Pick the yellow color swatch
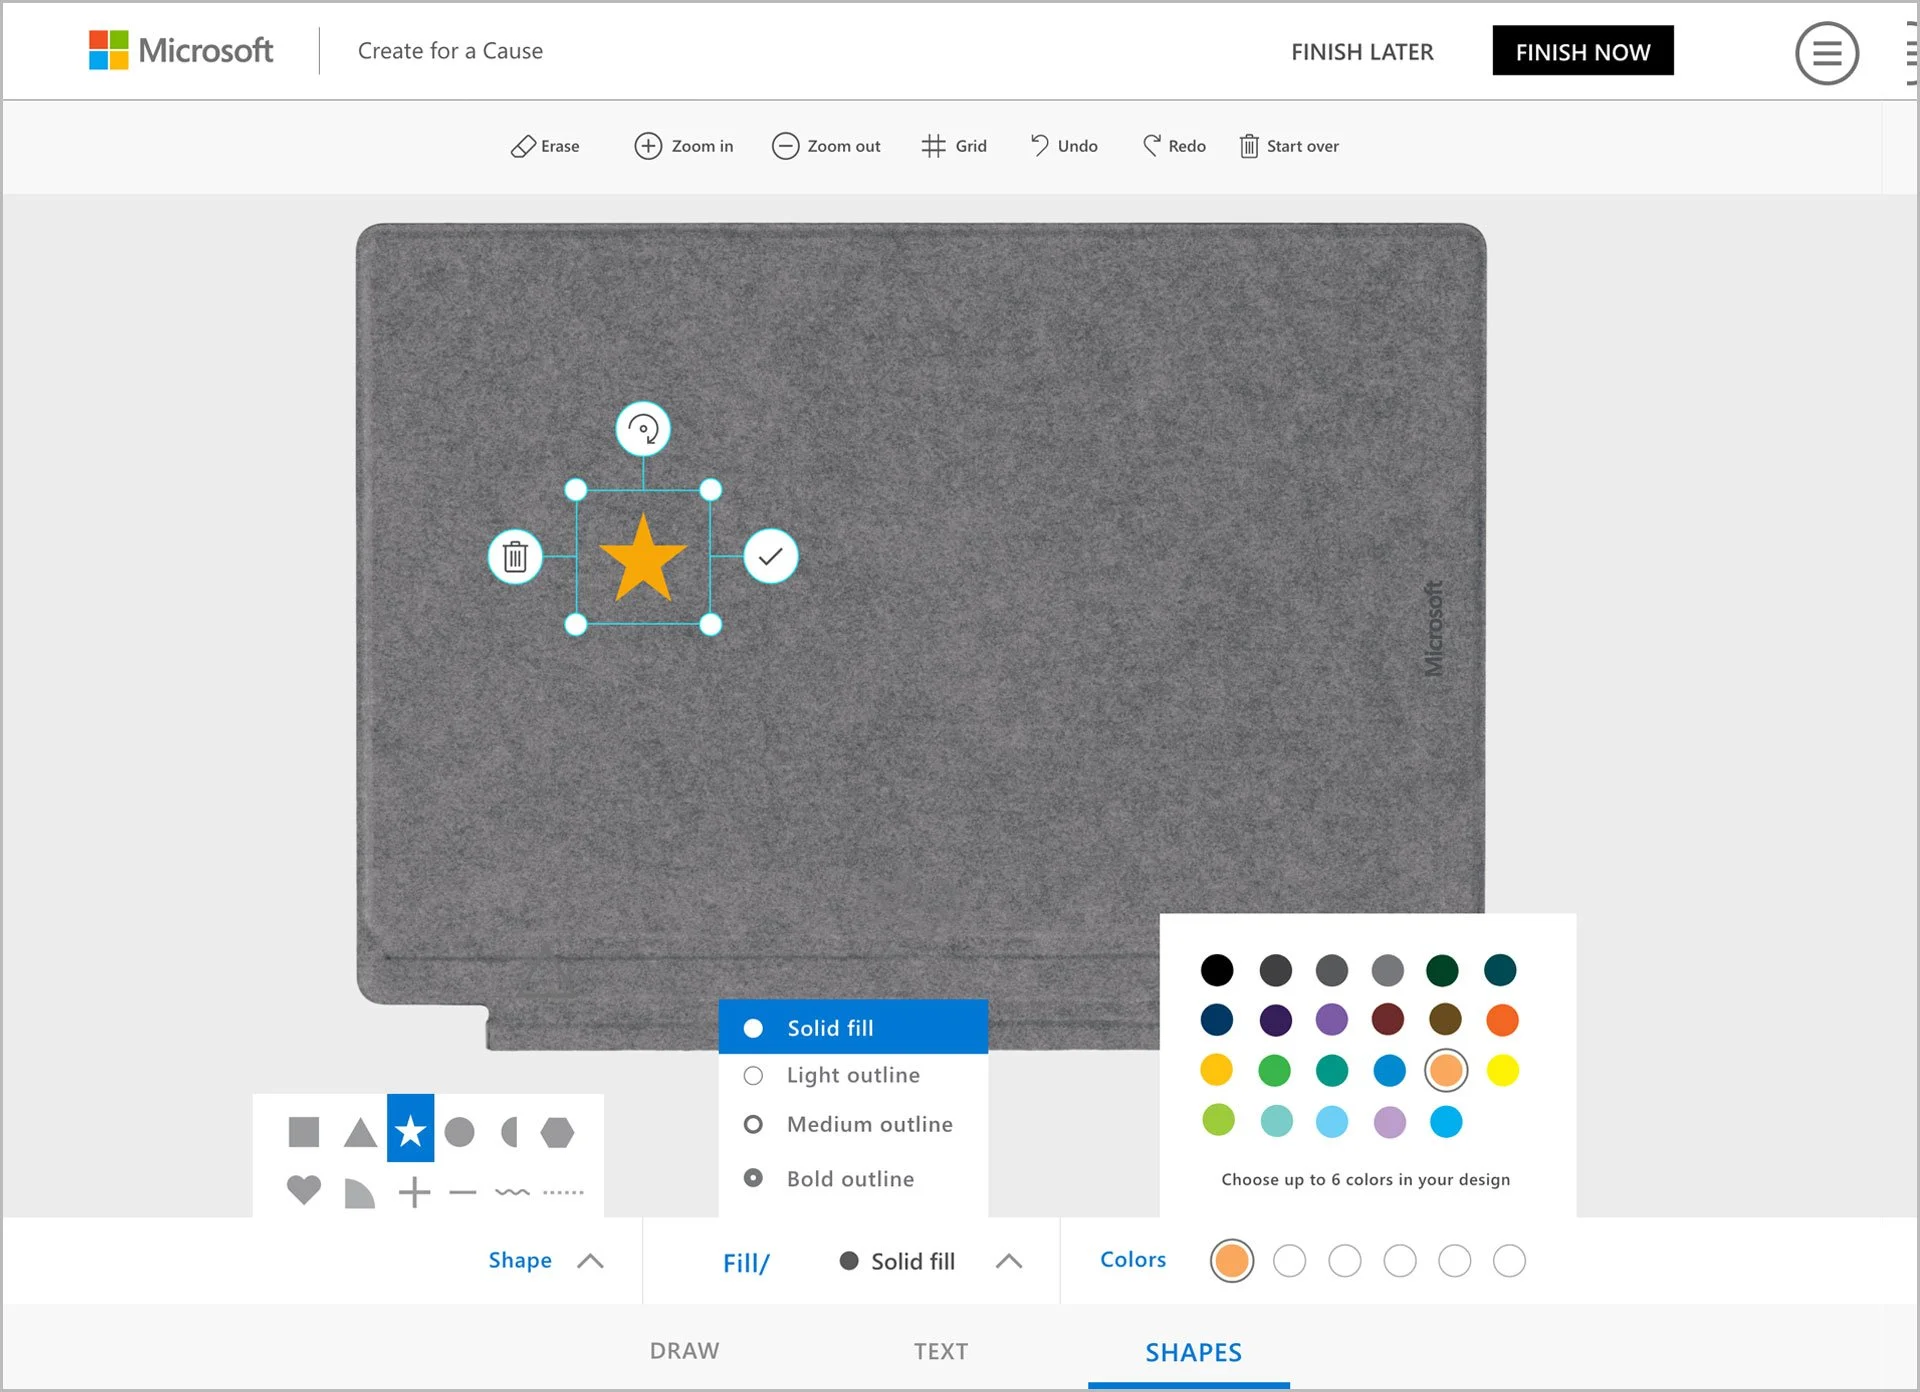Screen dimensions: 1920x1392 coord(1502,1070)
